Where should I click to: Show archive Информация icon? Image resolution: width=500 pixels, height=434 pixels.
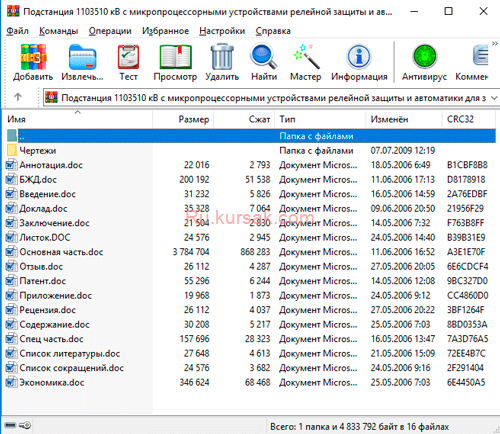[359, 57]
